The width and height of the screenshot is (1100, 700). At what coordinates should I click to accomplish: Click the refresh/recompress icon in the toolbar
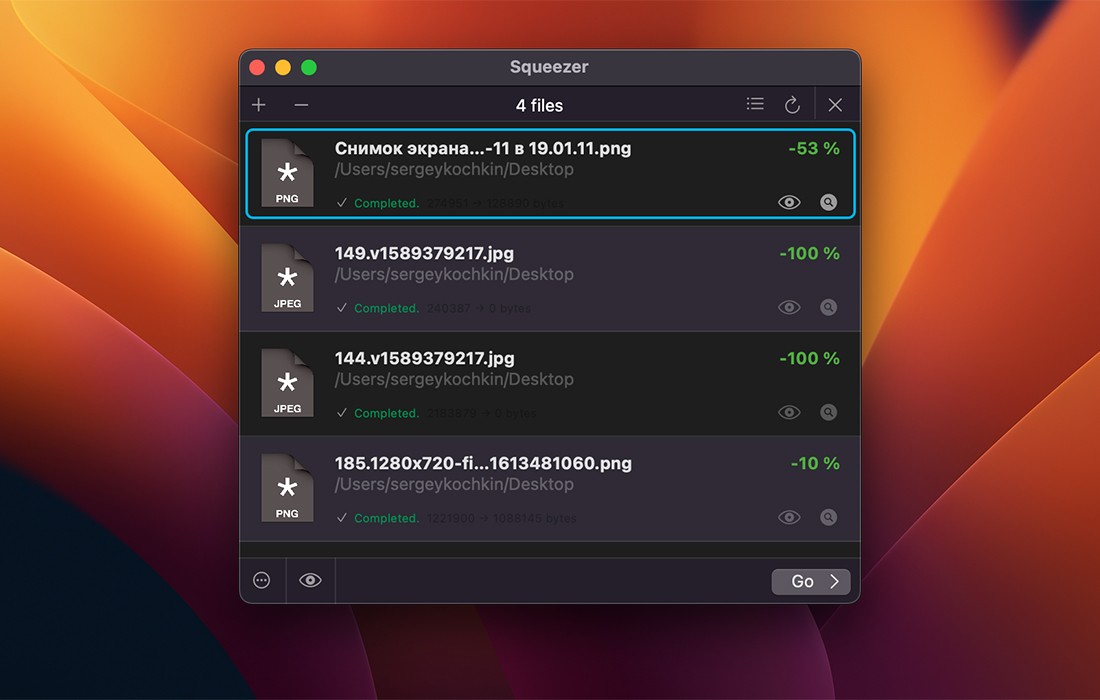[x=793, y=102]
